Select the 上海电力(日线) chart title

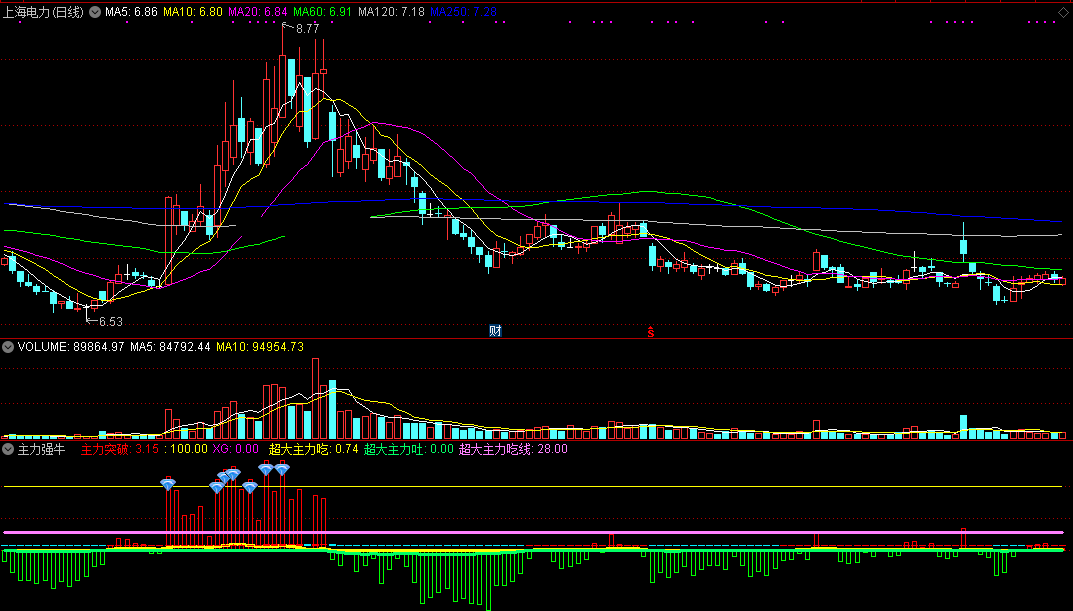pos(43,12)
